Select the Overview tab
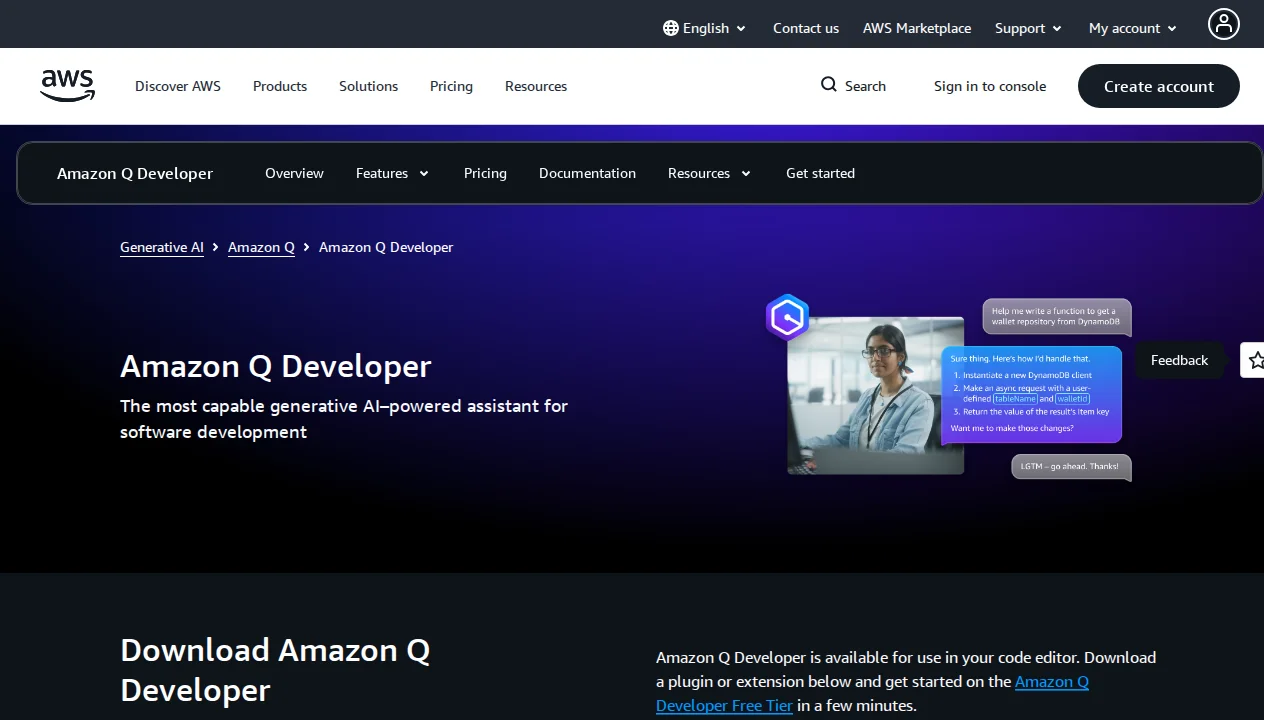1264x720 pixels. [294, 173]
